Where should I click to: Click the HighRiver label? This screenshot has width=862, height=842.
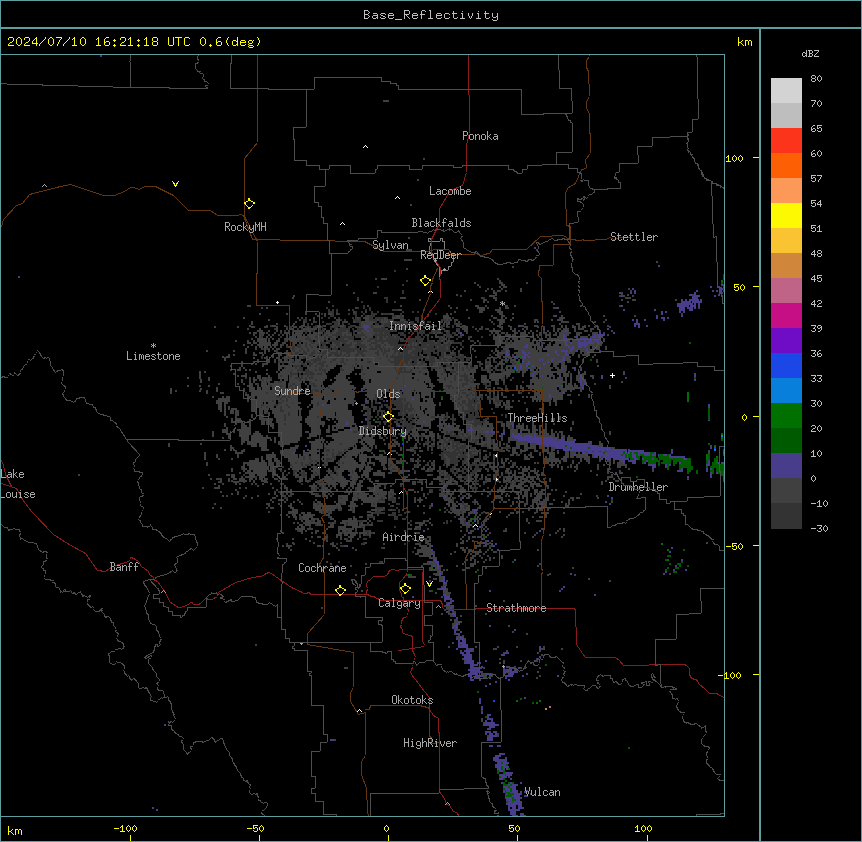[x=430, y=743]
